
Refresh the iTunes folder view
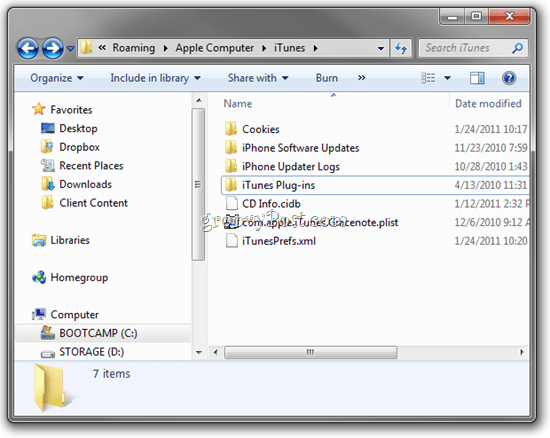coord(401,48)
